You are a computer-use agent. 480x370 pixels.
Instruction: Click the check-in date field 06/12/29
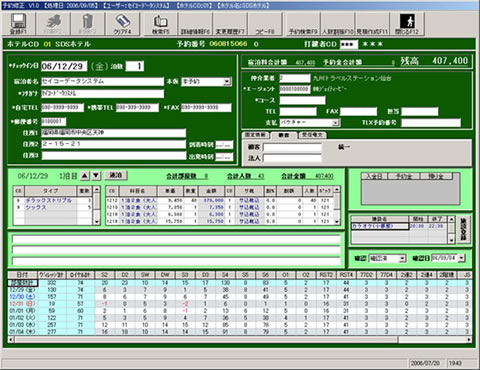click(64, 66)
